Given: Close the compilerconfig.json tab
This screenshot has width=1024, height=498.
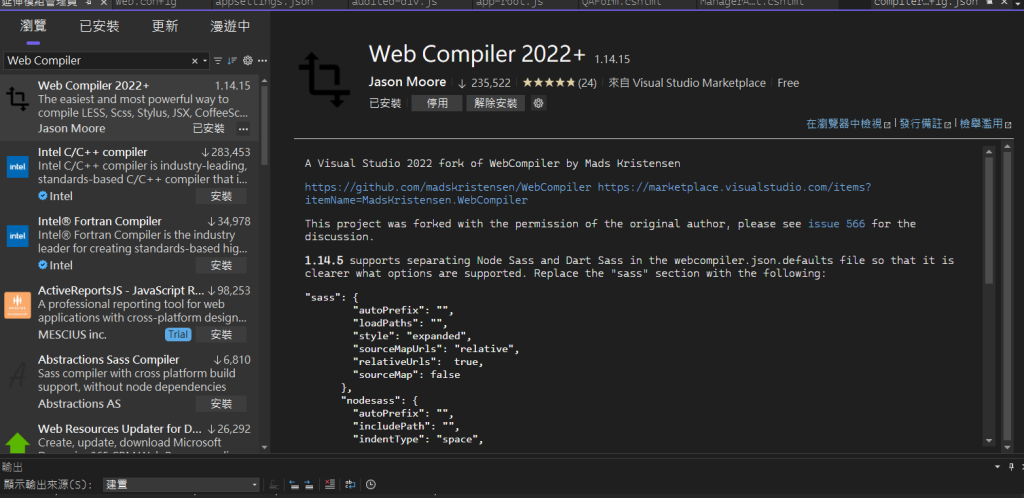Looking at the screenshot, I should coord(1003,3).
